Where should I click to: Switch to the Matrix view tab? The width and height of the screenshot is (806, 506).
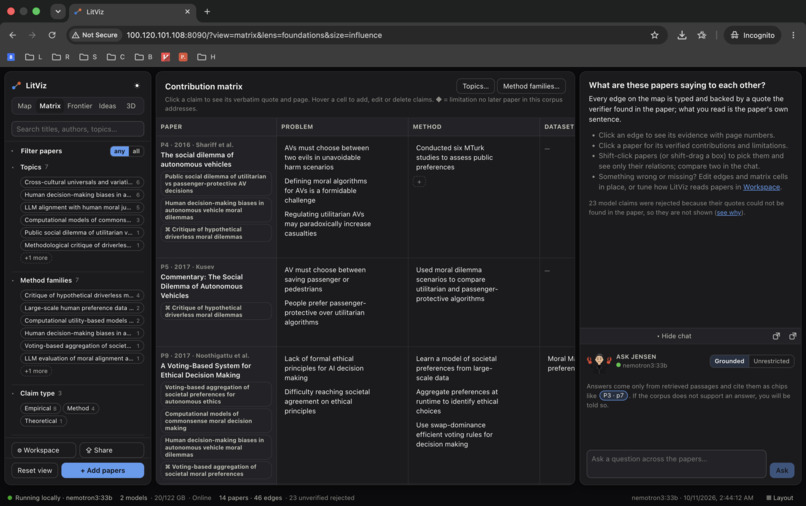coord(50,106)
